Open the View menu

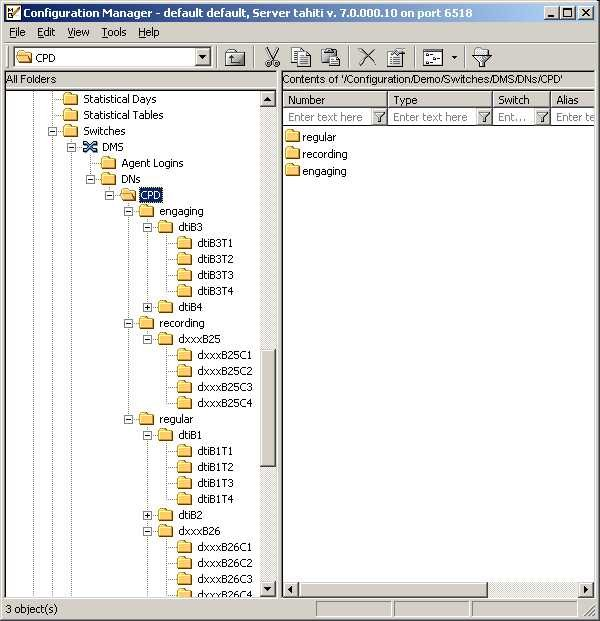78,32
